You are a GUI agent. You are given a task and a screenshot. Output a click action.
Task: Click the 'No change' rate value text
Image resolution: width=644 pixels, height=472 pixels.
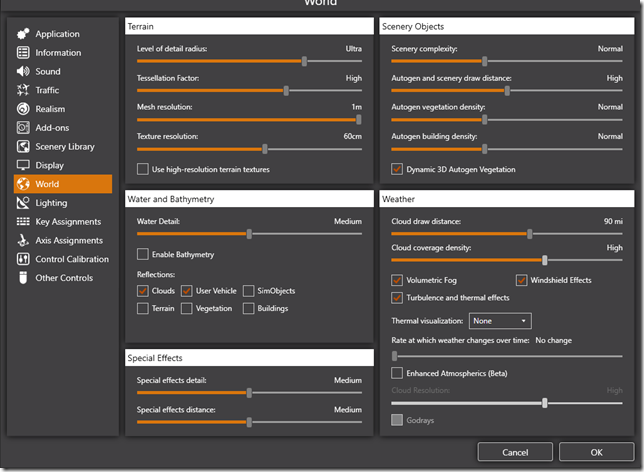(x=553, y=340)
